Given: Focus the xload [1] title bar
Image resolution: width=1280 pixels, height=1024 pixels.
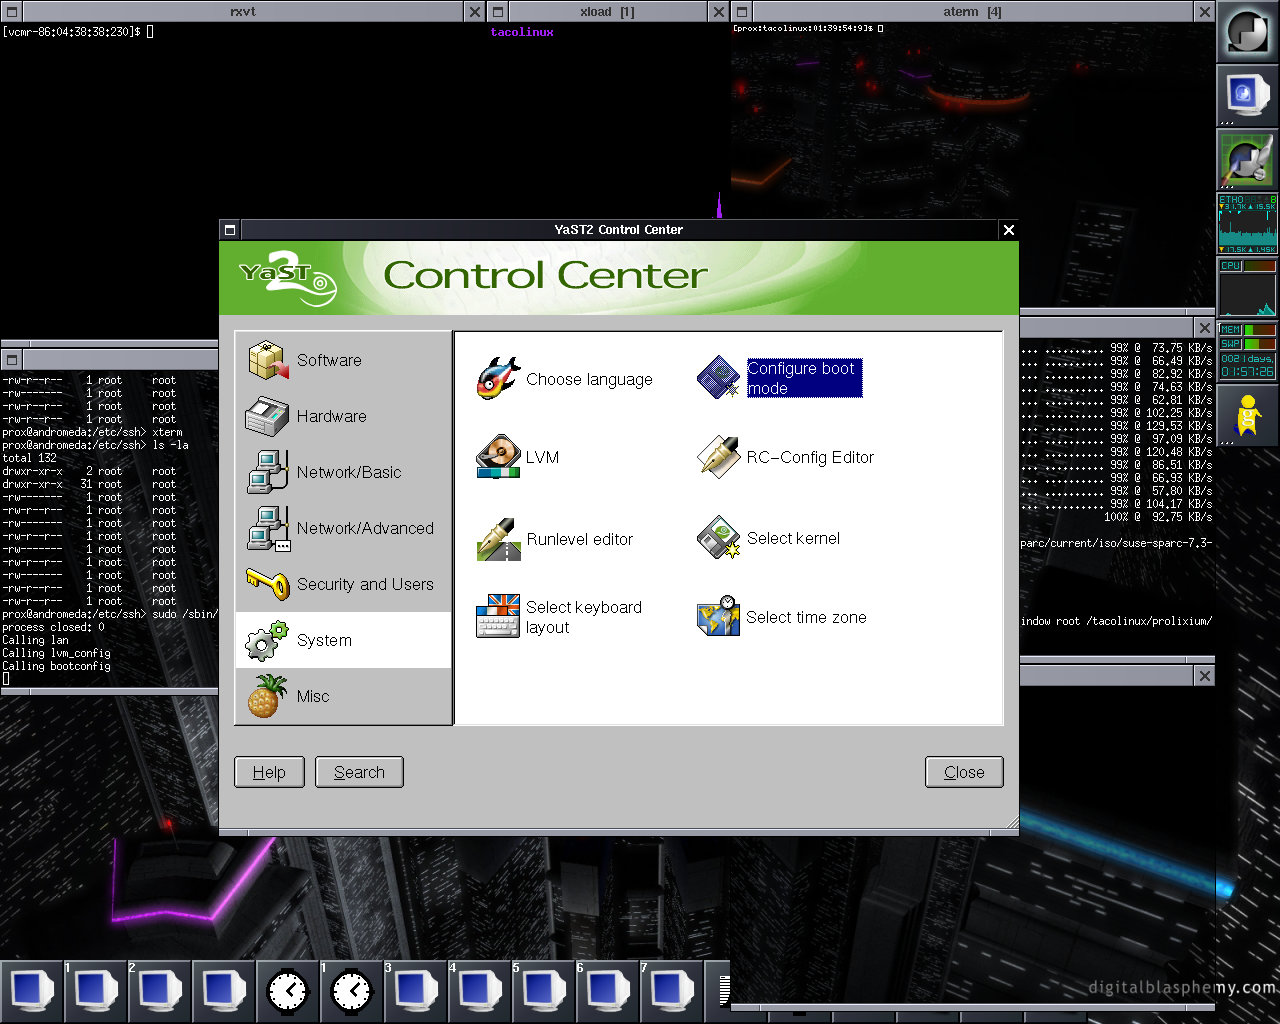Looking at the screenshot, I should [x=608, y=11].
